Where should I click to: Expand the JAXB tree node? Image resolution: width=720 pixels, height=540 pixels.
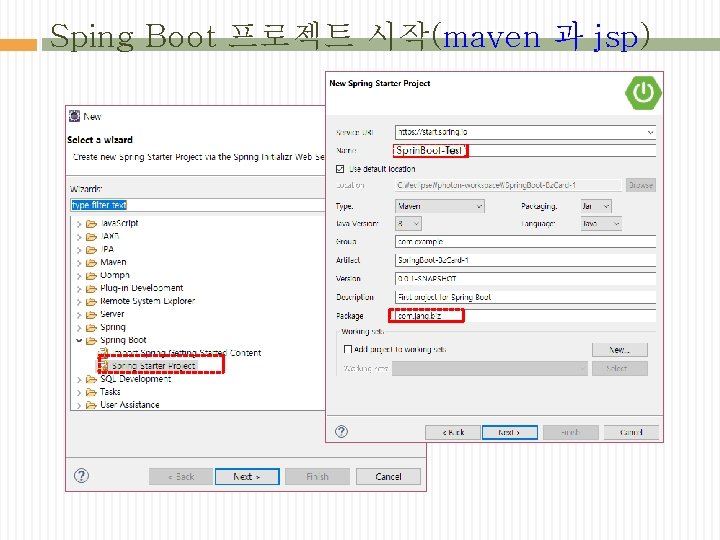tap(79, 237)
